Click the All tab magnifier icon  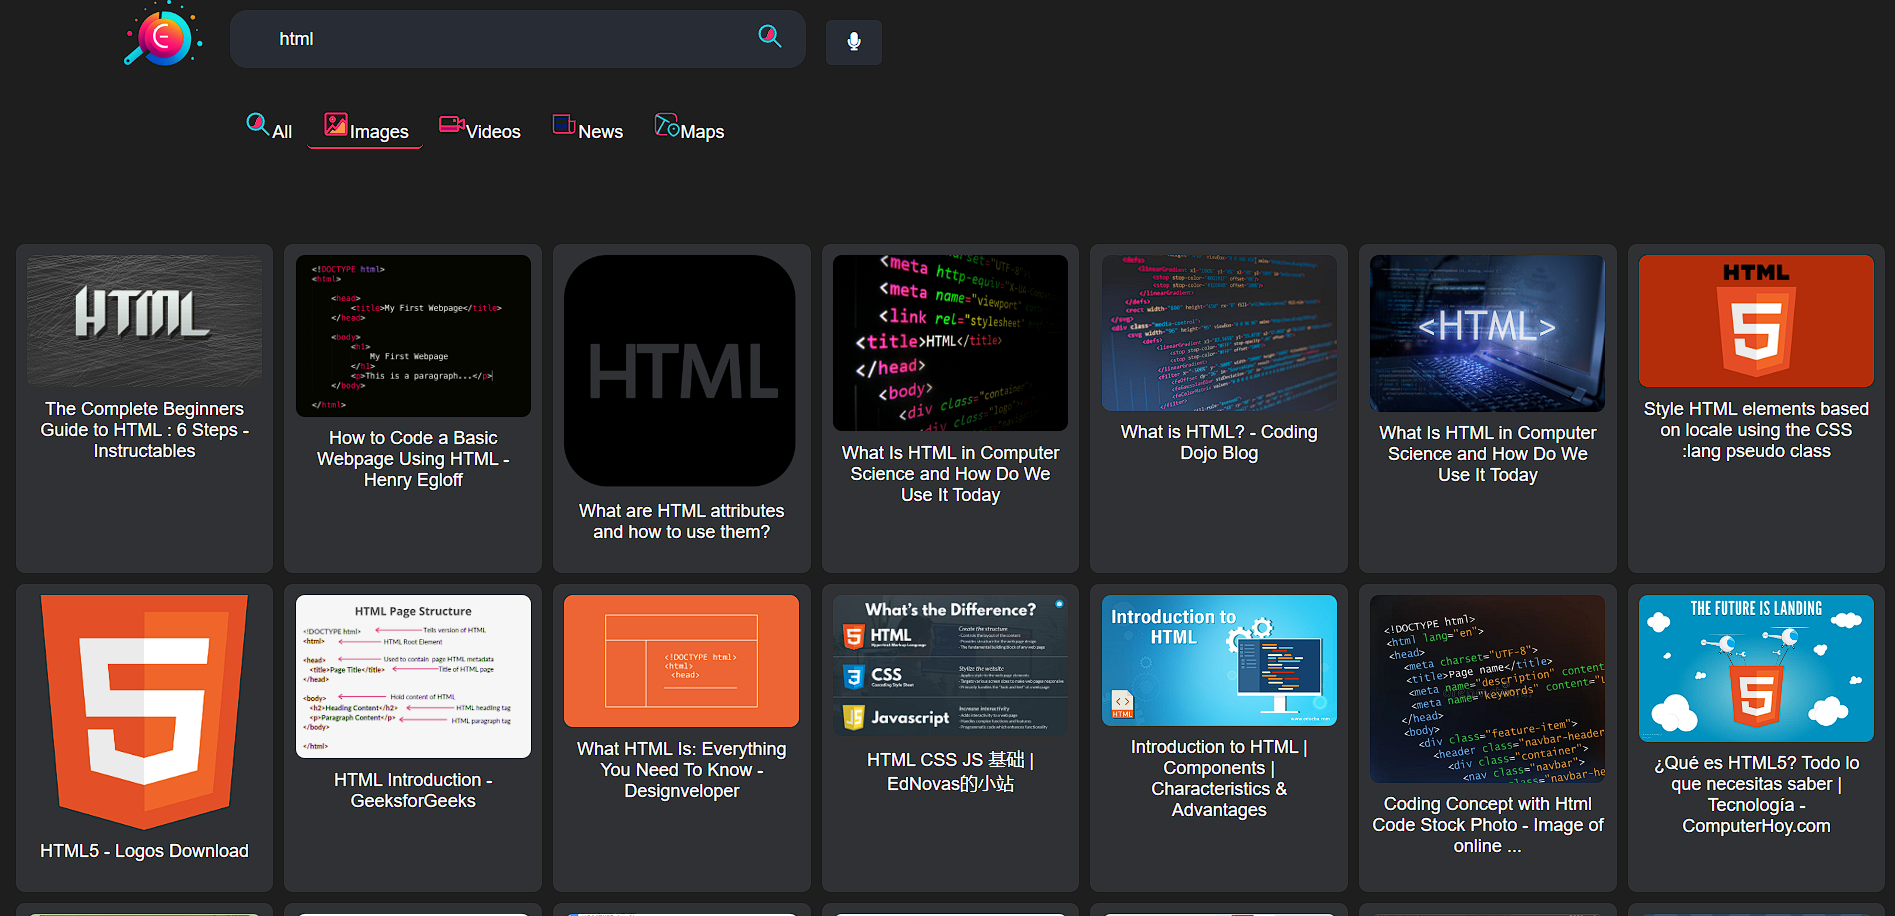click(x=257, y=124)
